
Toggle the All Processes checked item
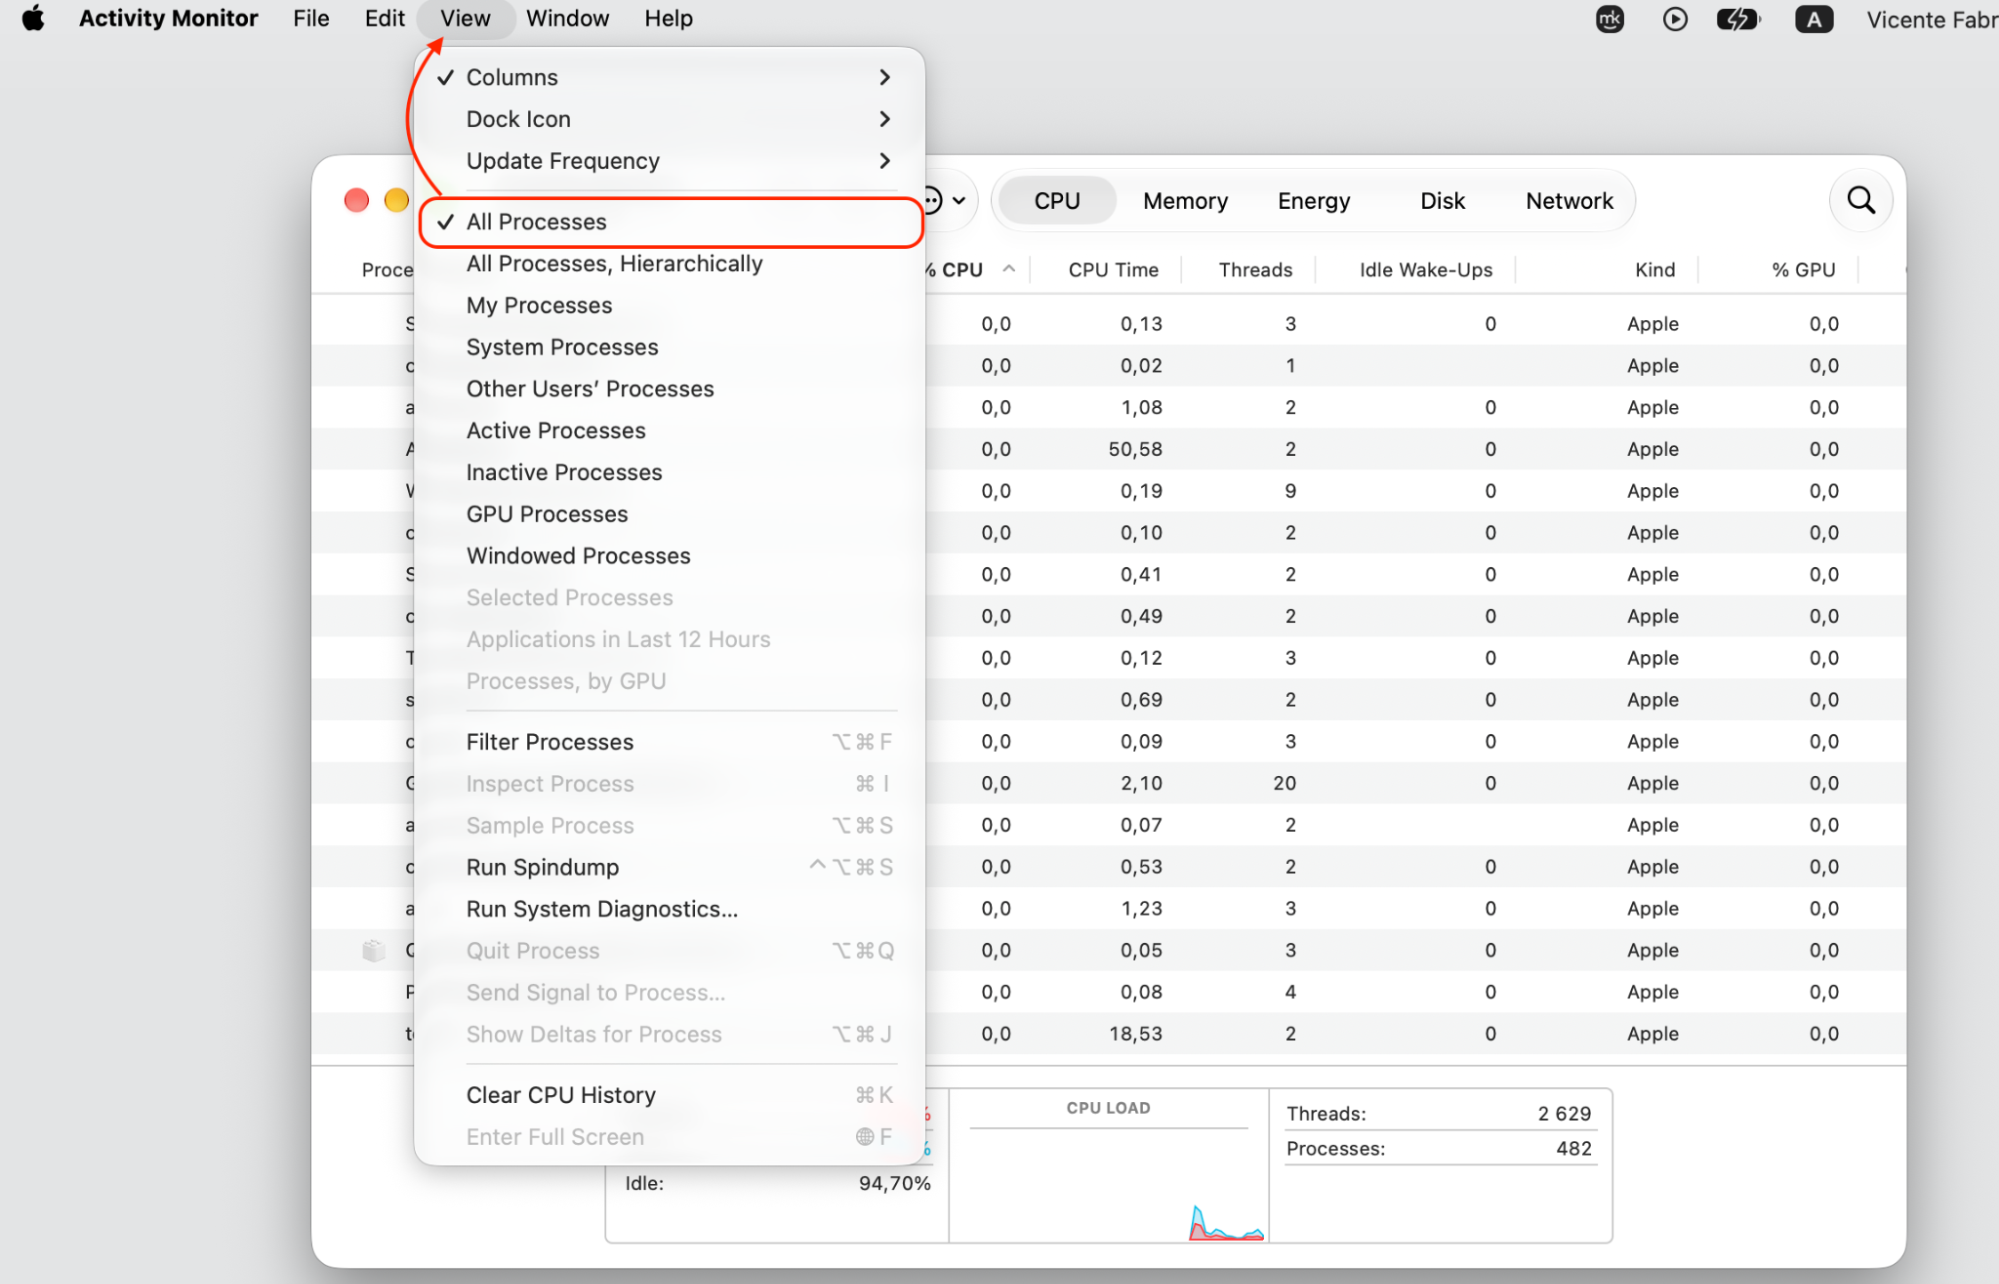[x=670, y=222]
